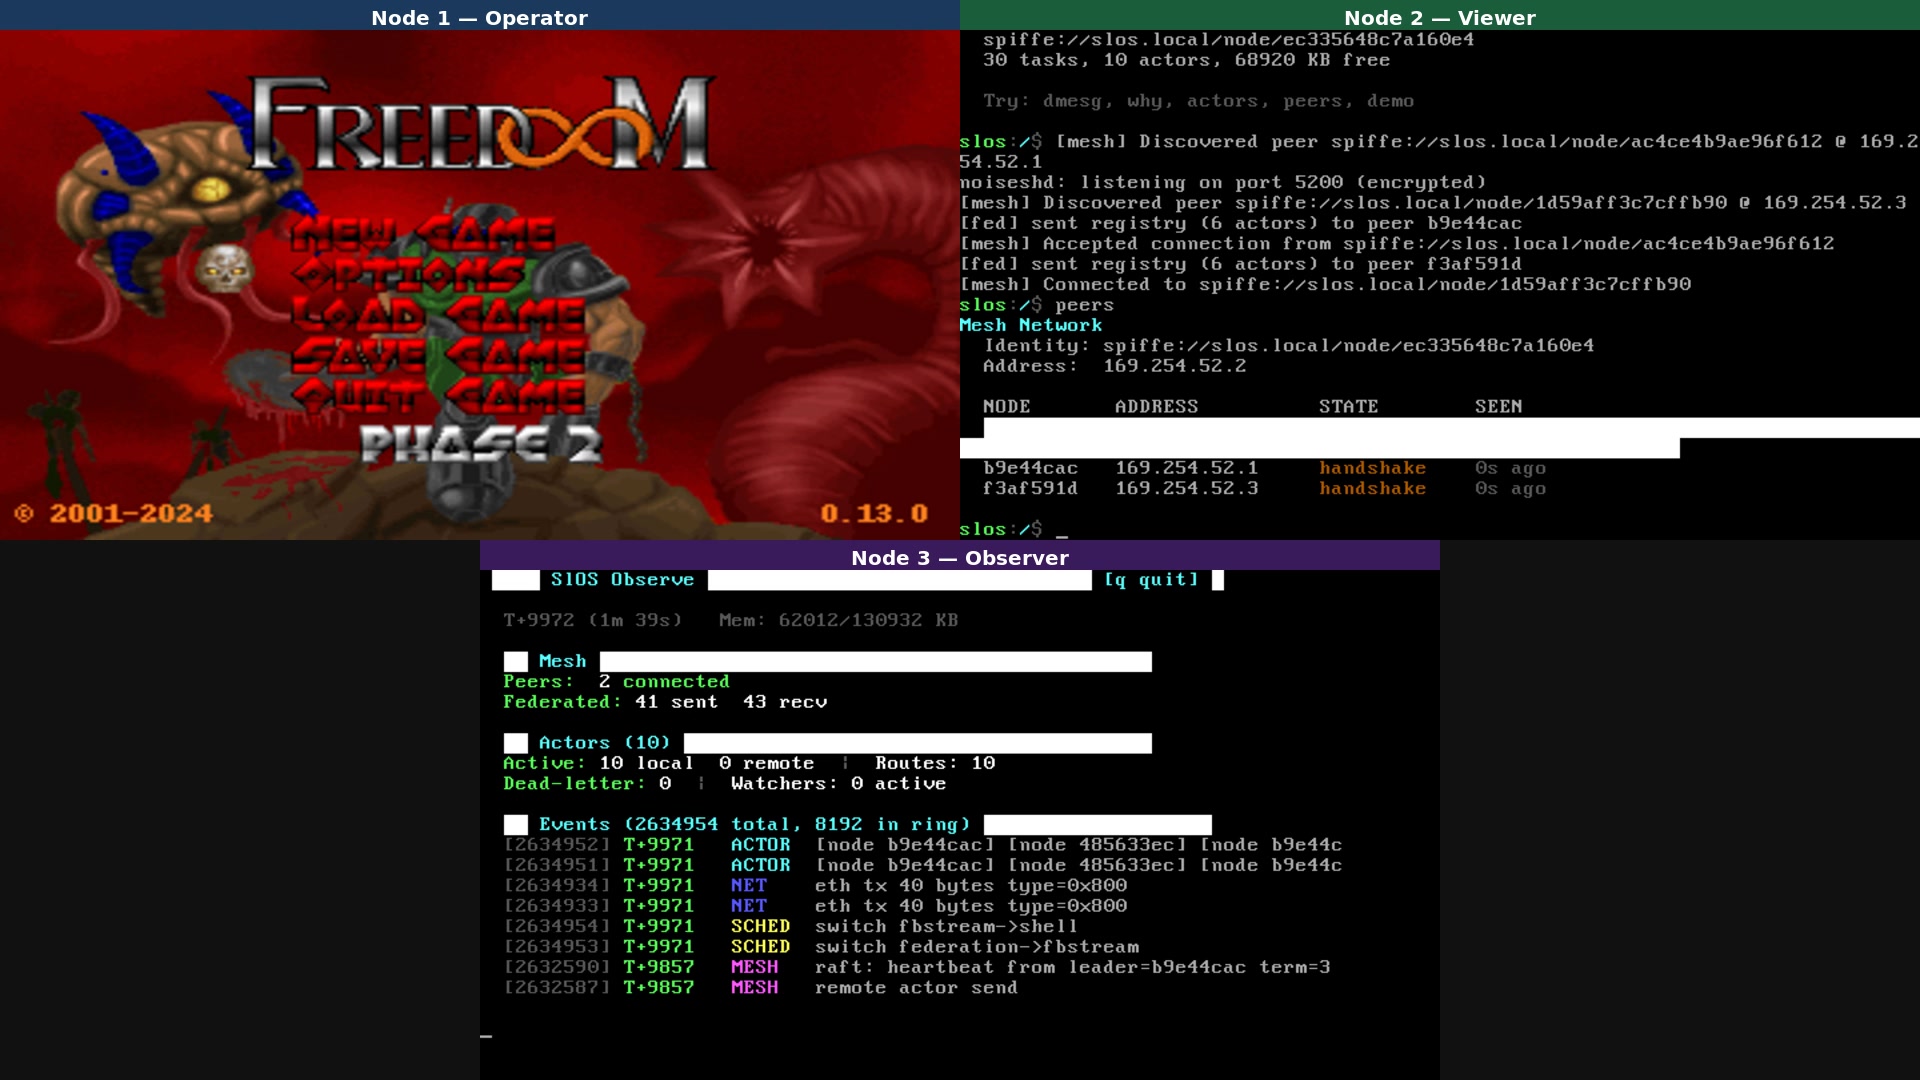Click the 'remote actor send' MESH event

pos(760,988)
